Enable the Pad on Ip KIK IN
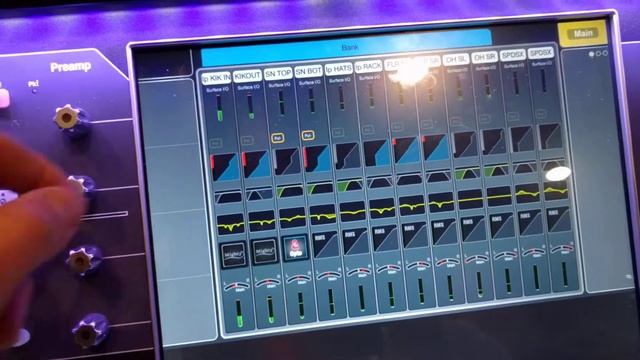The width and height of the screenshot is (640, 360). click(216, 143)
